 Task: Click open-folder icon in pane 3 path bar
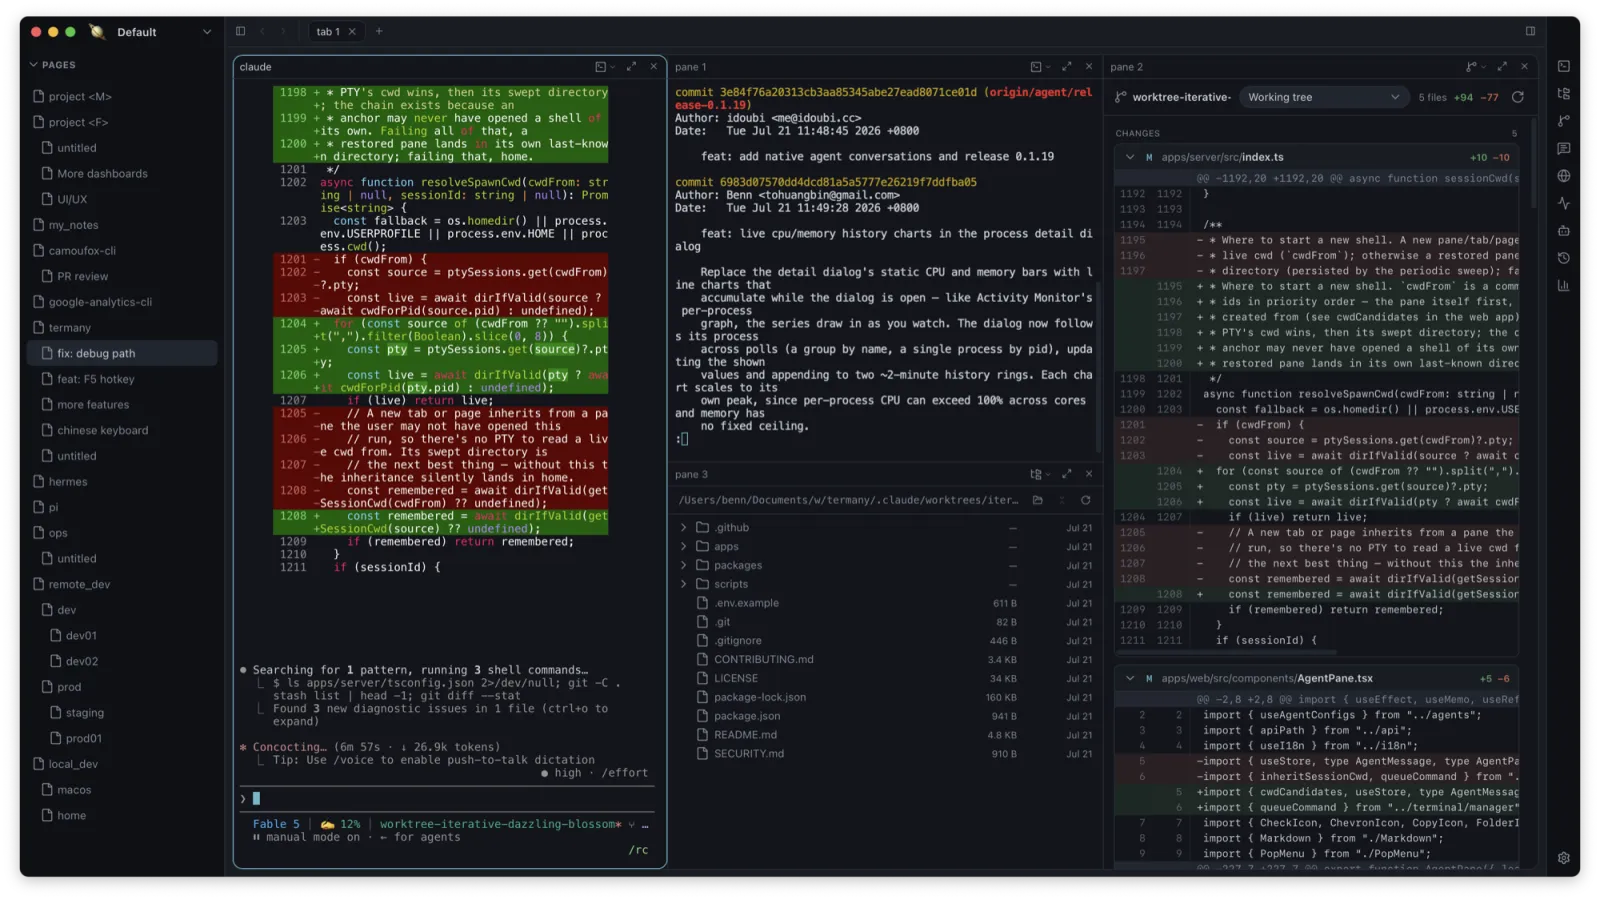[1038, 500]
